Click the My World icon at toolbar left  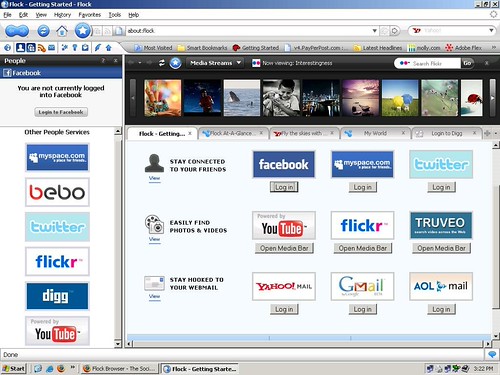(x=7, y=48)
